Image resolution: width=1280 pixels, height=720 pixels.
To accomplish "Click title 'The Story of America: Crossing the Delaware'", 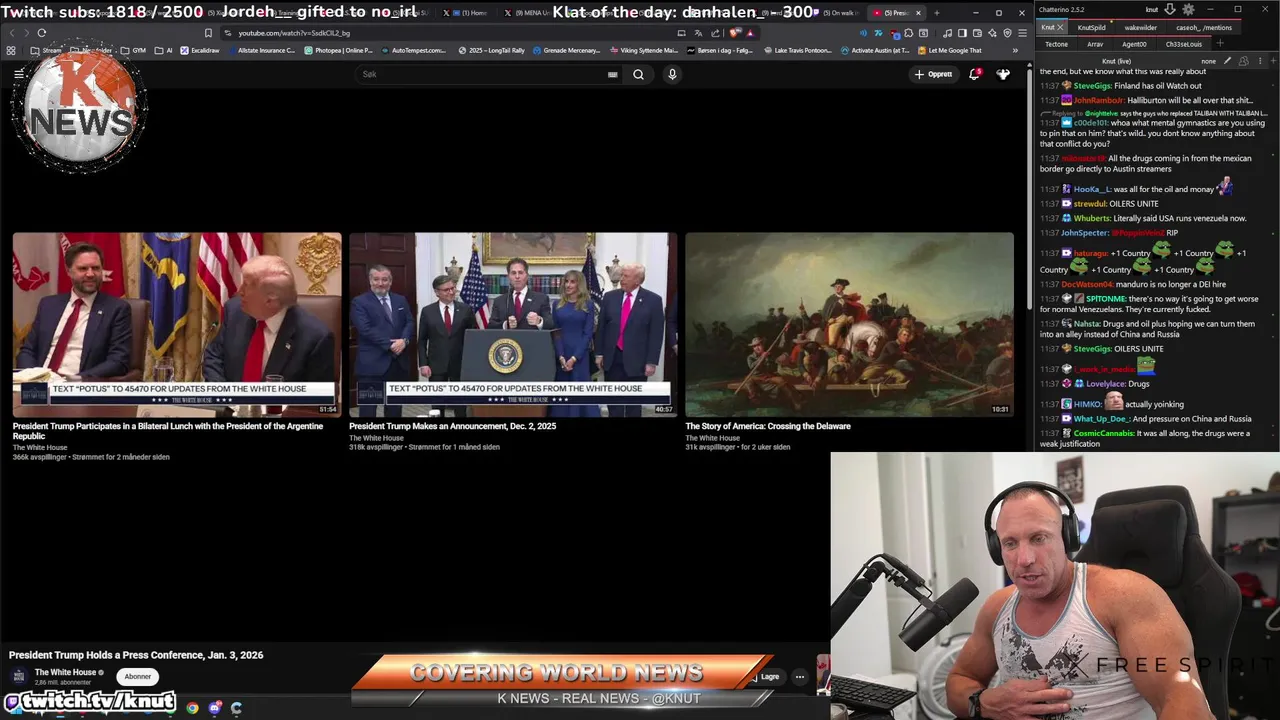I will (x=768, y=426).
